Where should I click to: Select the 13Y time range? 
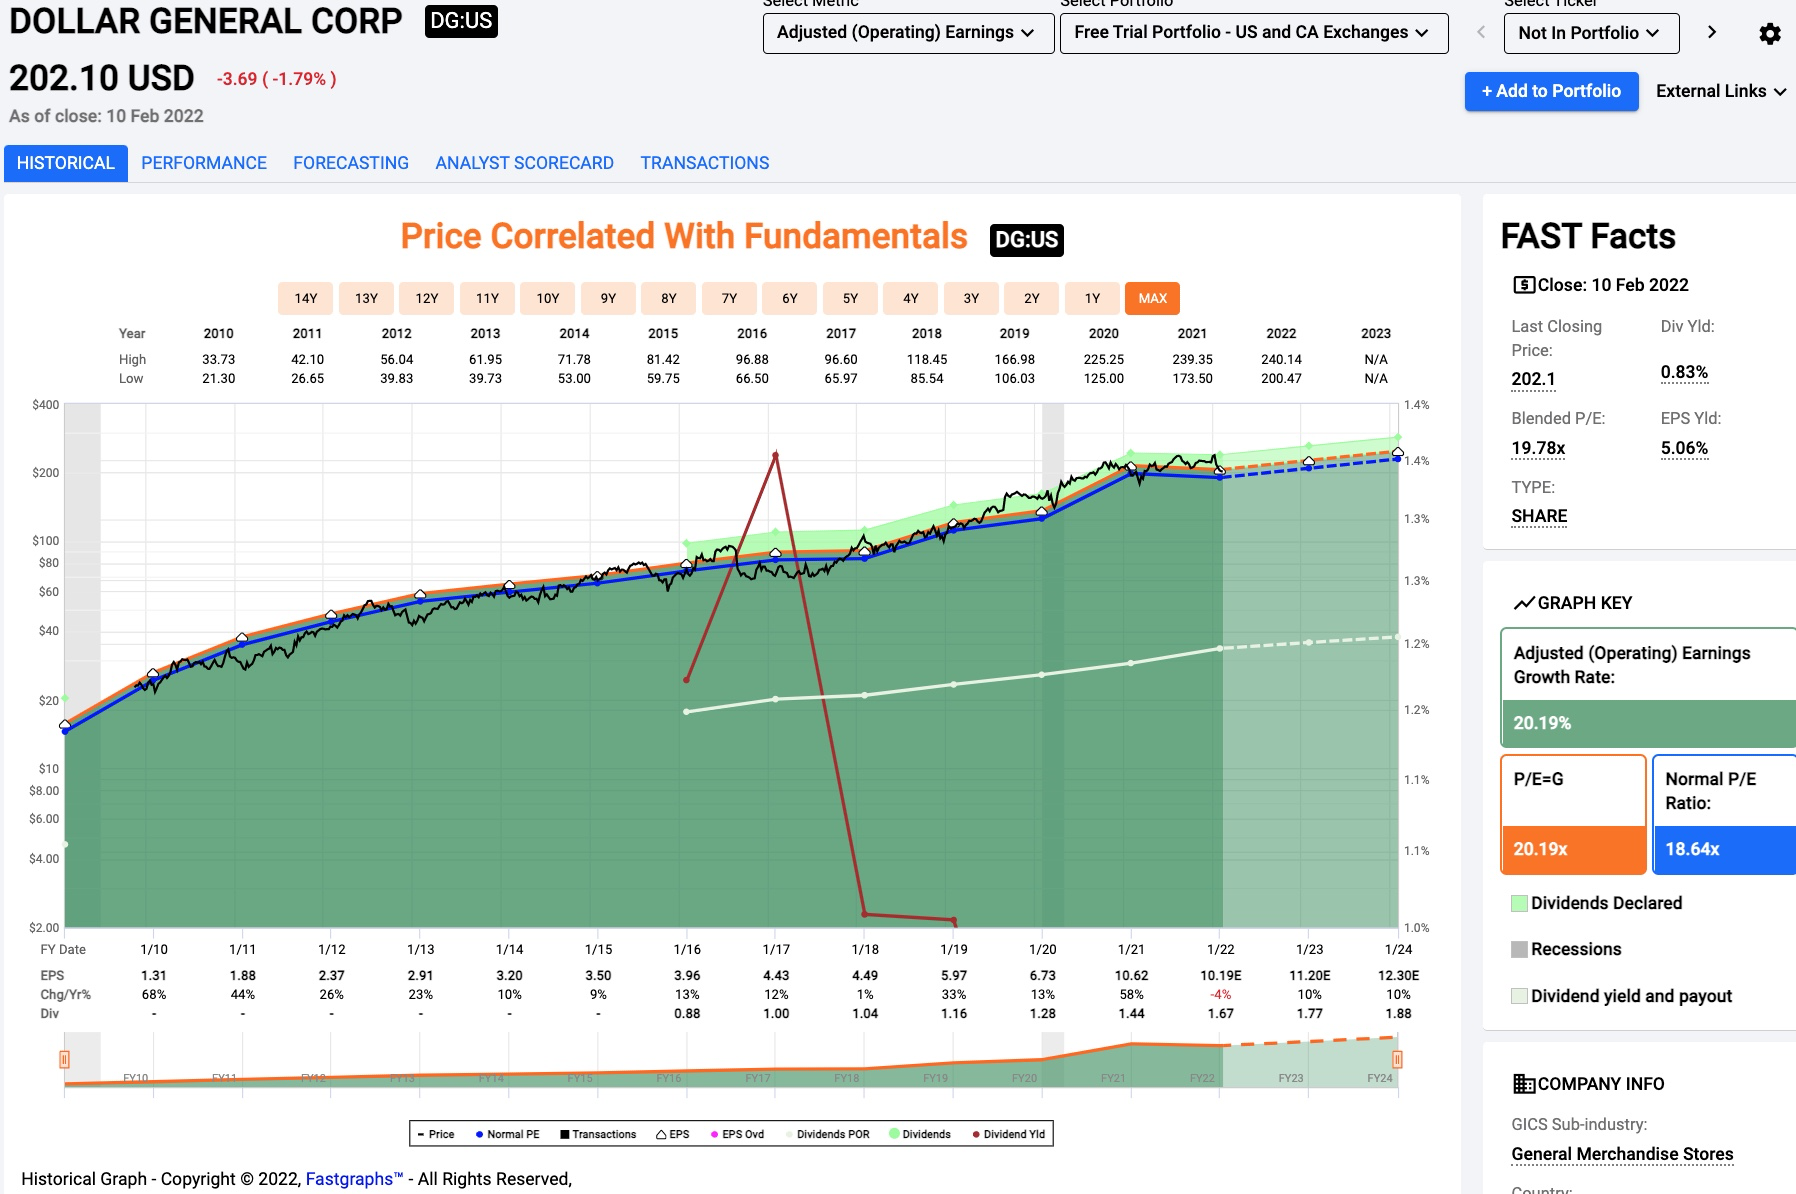(367, 298)
